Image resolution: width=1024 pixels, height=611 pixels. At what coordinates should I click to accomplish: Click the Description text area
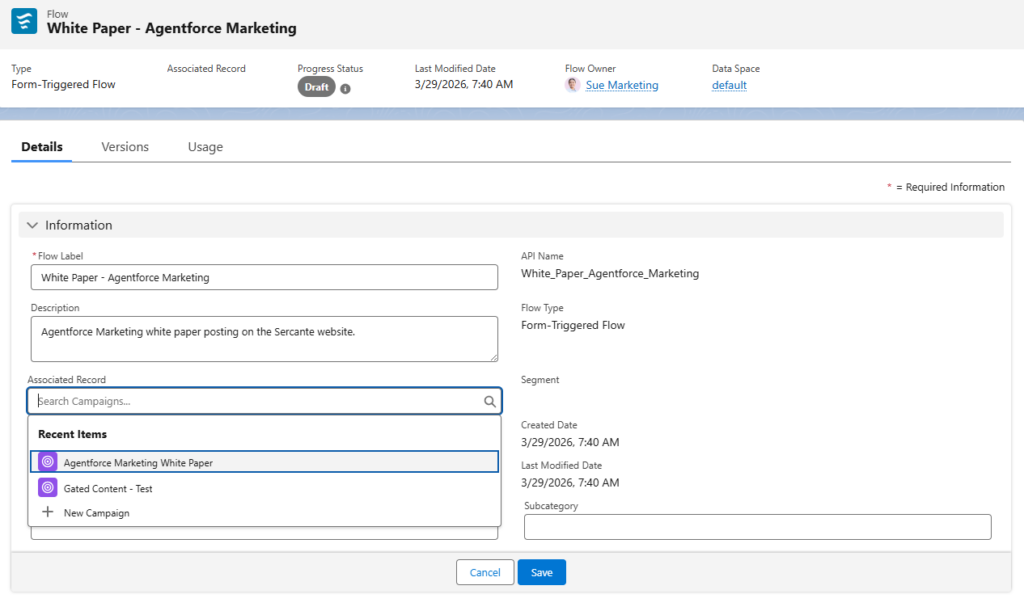click(264, 338)
